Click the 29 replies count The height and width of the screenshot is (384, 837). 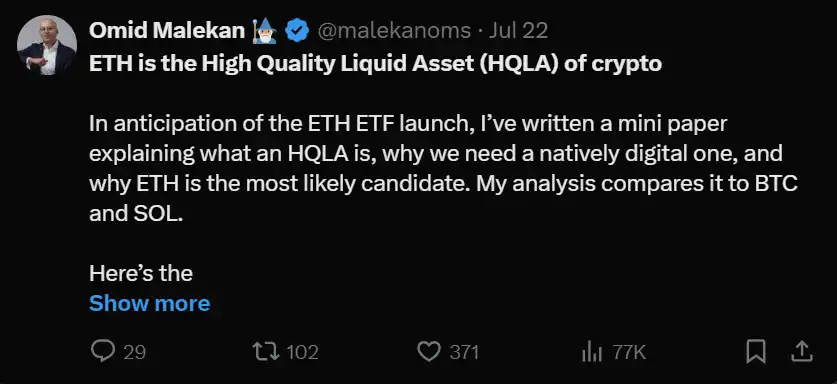[135, 352]
